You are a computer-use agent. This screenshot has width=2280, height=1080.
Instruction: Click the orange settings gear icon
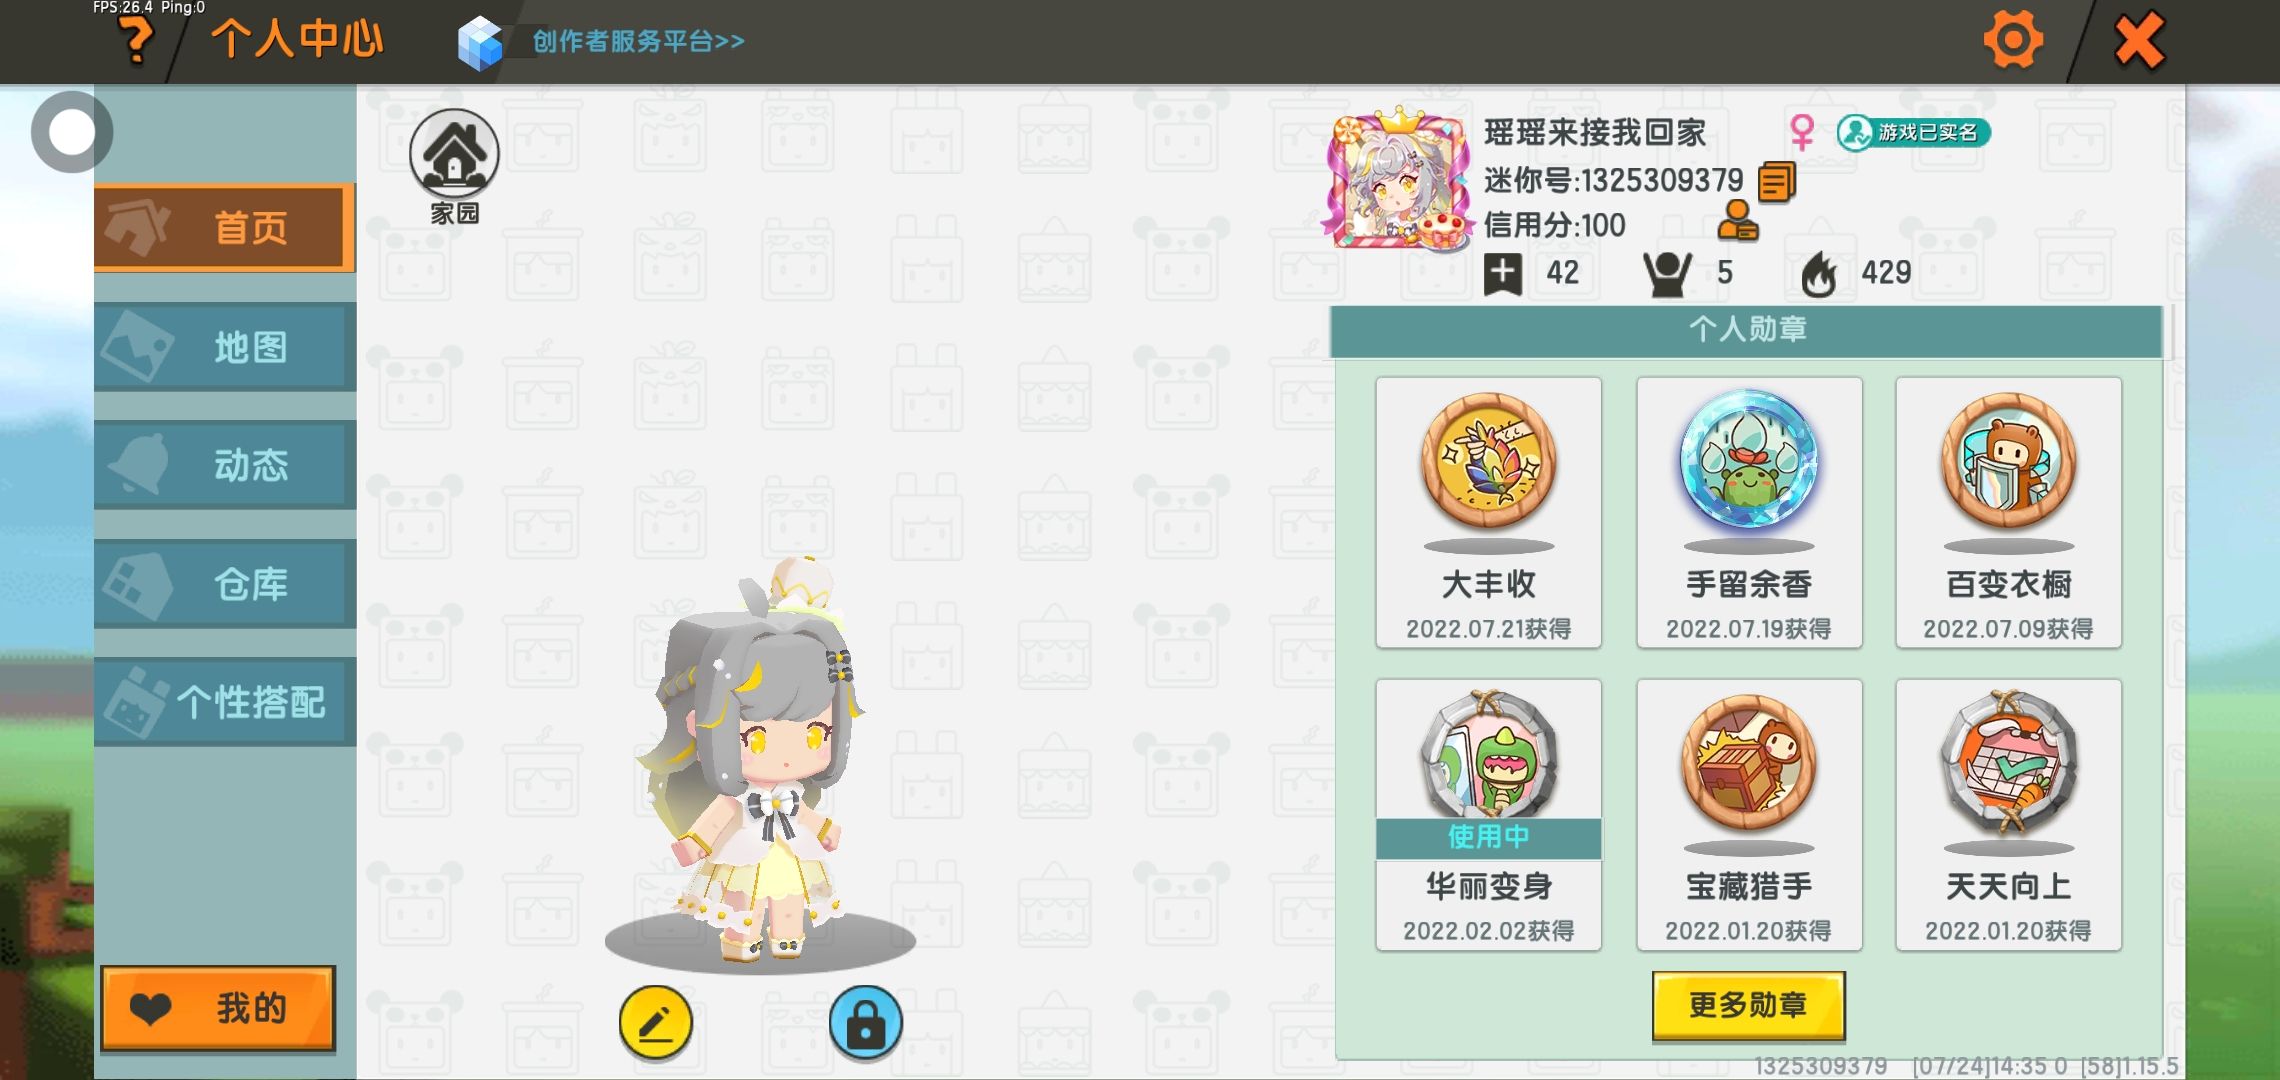click(x=2012, y=40)
